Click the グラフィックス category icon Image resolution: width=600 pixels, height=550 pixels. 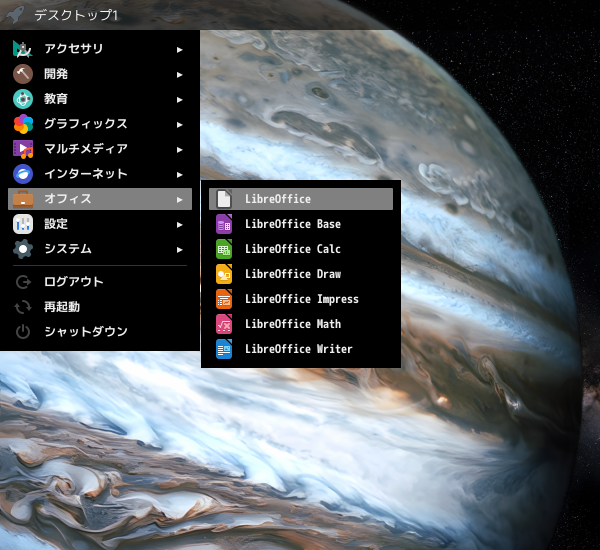[x=23, y=124]
